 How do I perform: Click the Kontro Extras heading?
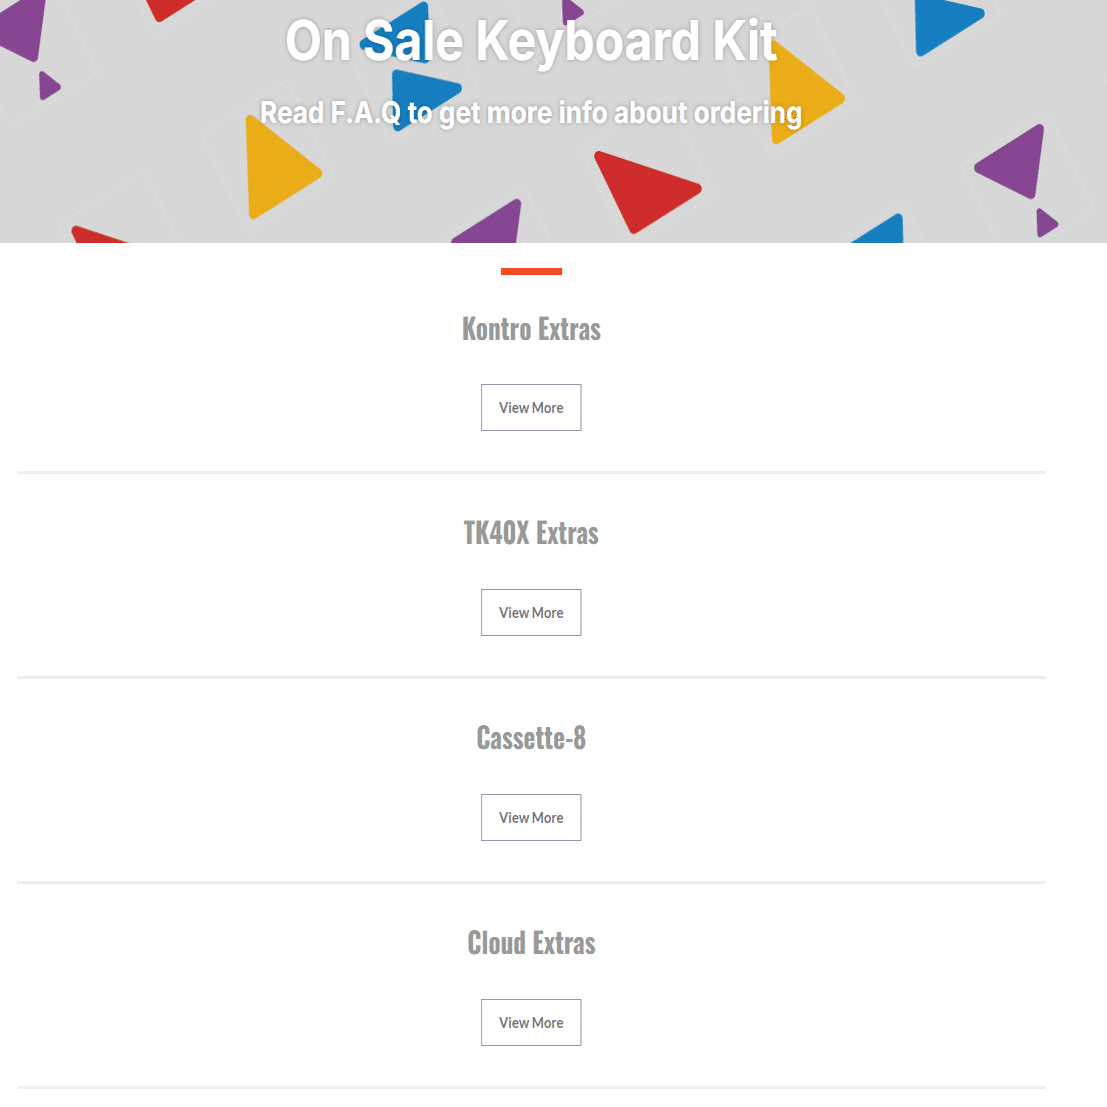coord(531,329)
